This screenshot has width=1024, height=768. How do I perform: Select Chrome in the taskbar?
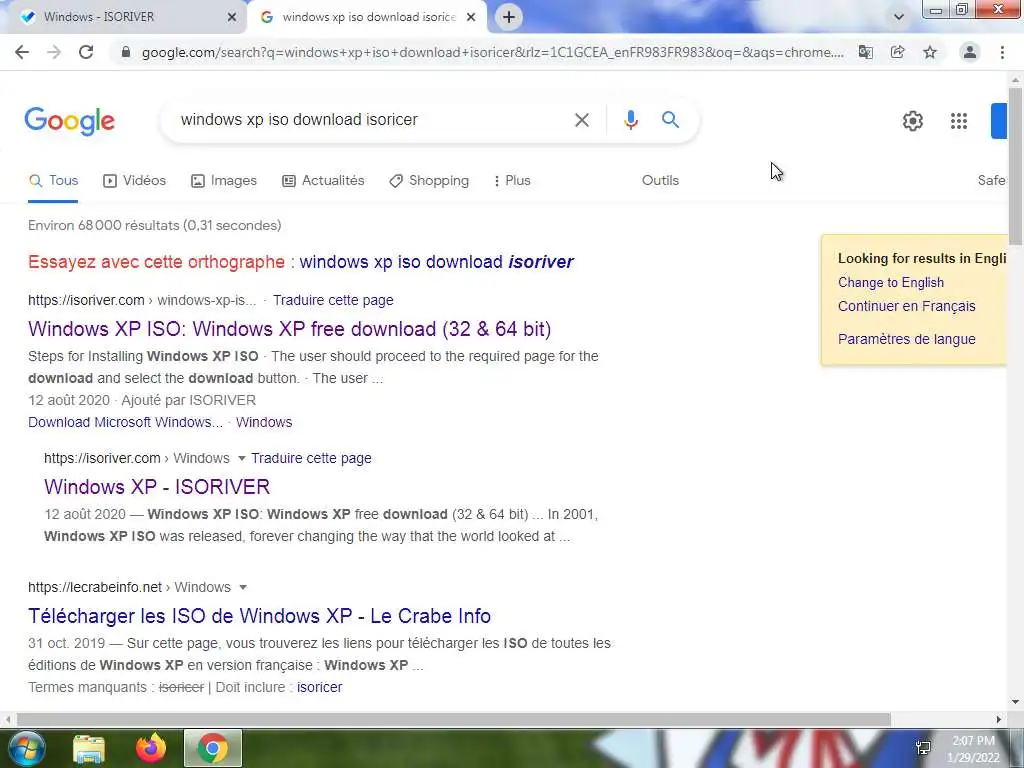[x=212, y=748]
